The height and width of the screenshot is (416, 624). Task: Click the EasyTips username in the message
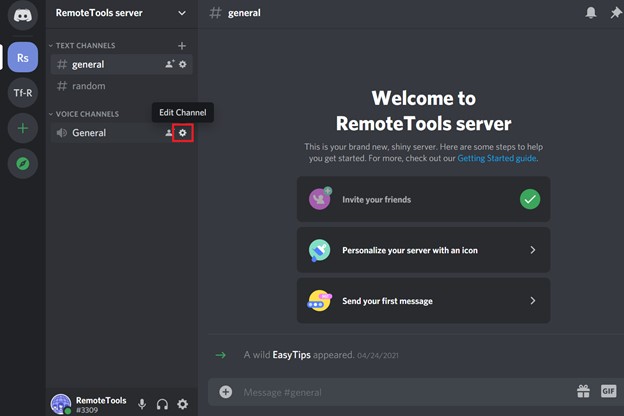[291, 355]
